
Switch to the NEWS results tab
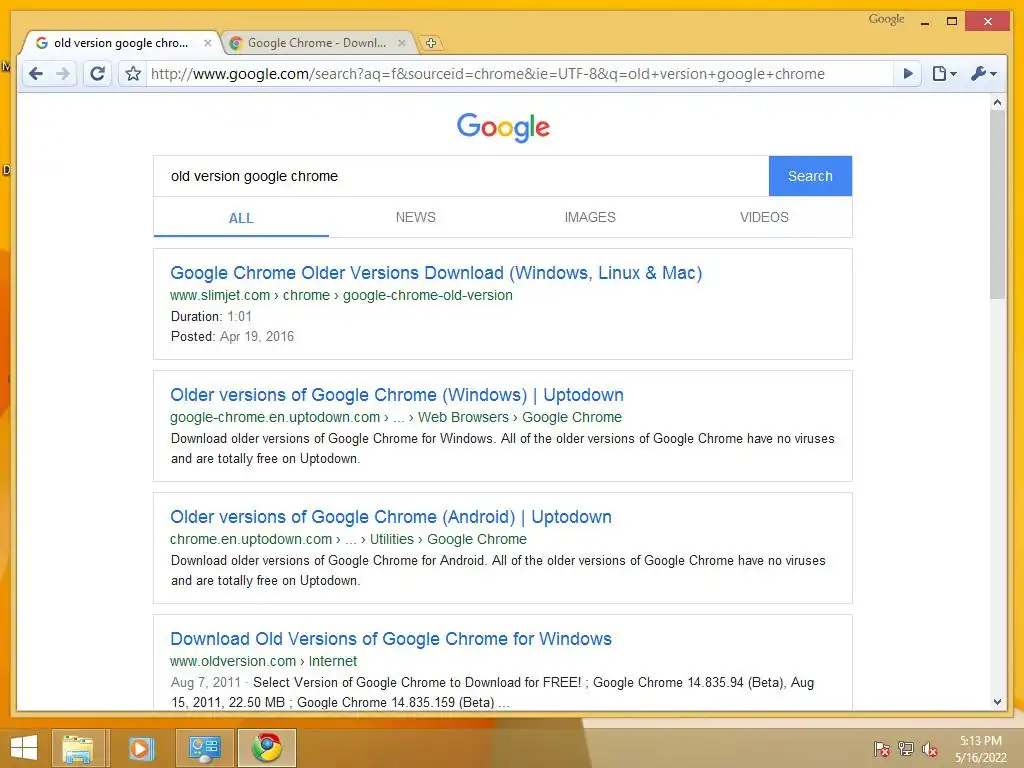(415, 217)
